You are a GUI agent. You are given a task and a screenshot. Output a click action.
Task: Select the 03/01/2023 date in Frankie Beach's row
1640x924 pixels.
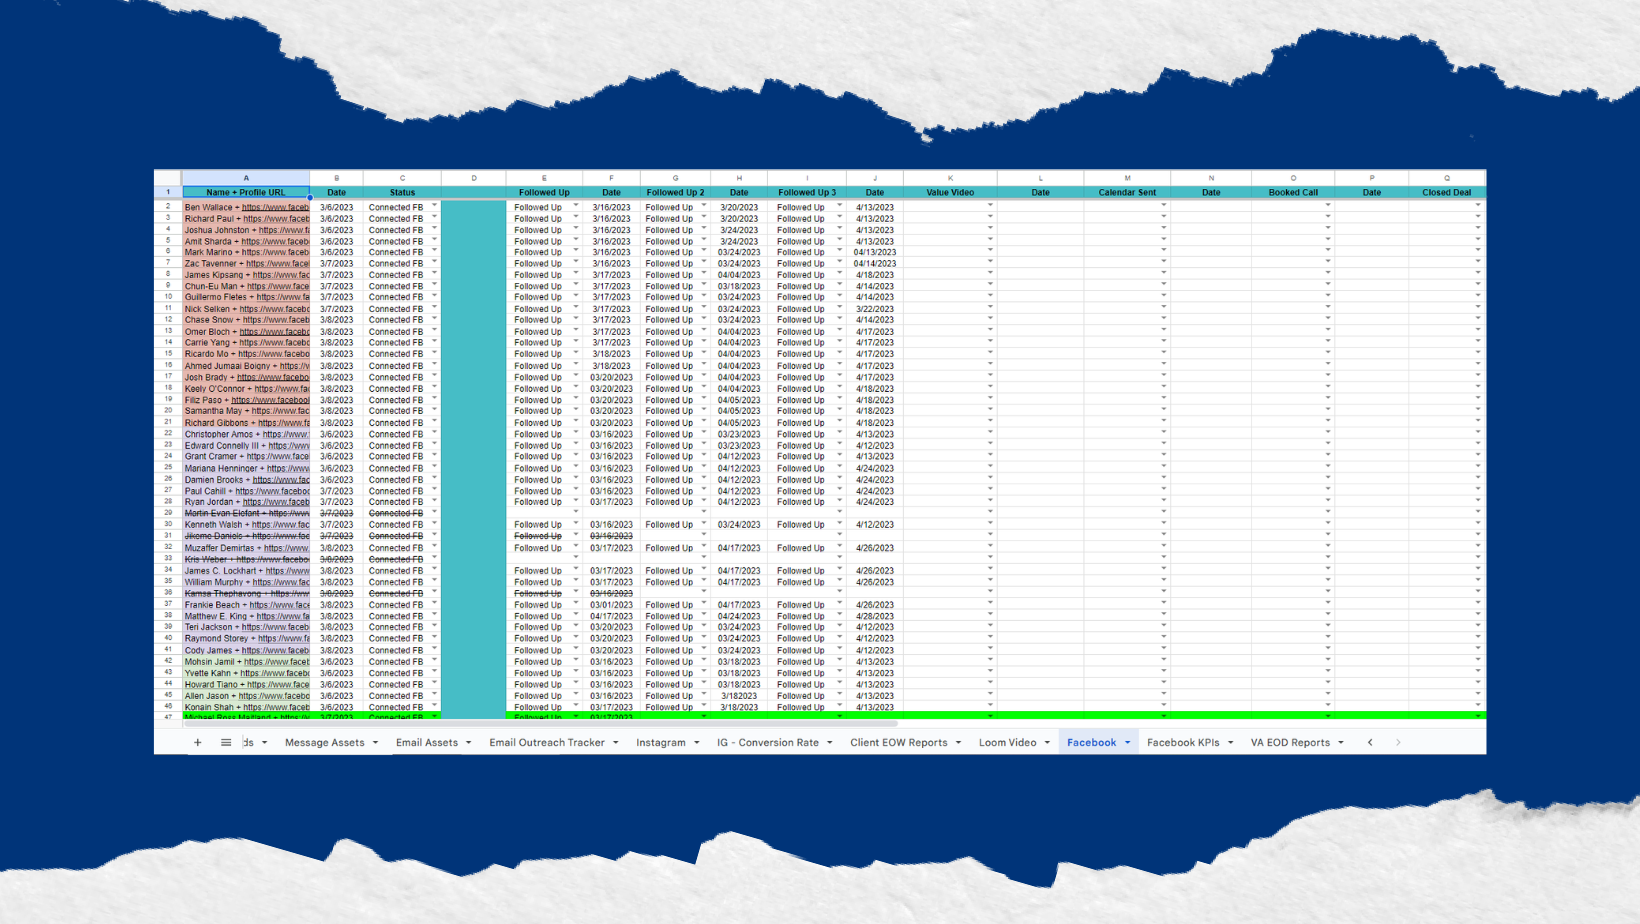coord(611,605)
